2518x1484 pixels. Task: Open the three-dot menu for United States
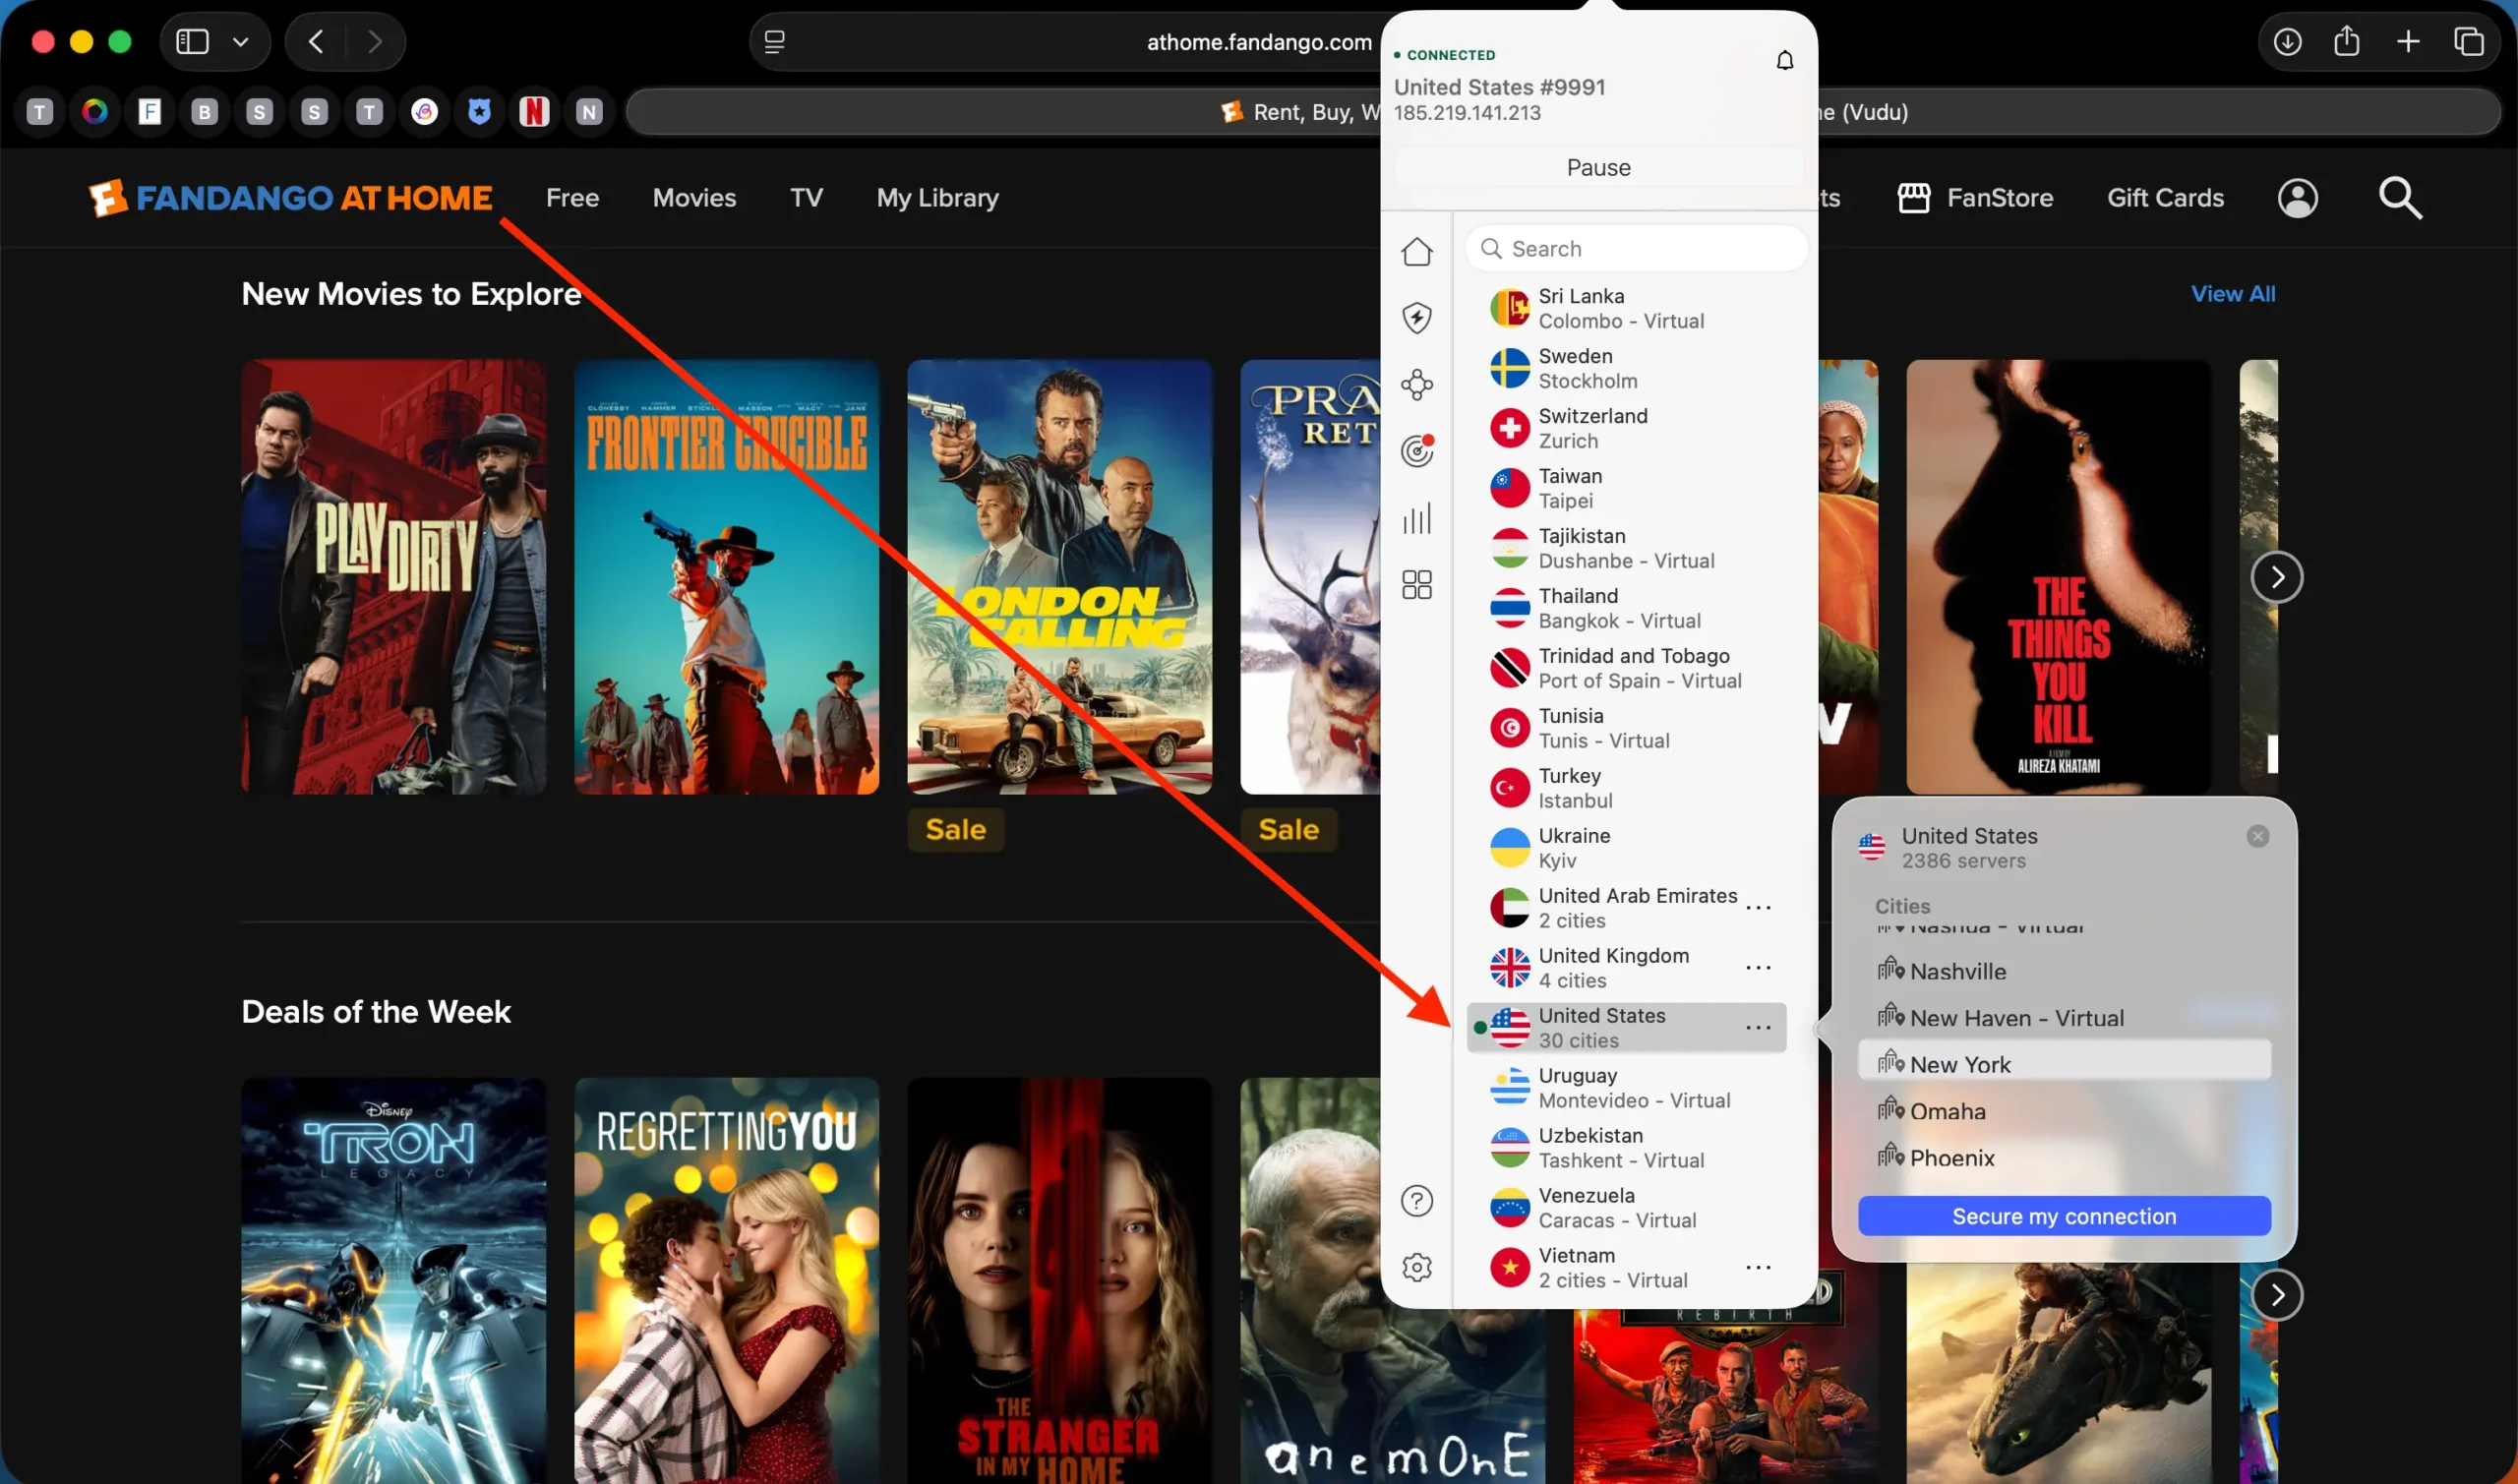pos(1758,1027)
